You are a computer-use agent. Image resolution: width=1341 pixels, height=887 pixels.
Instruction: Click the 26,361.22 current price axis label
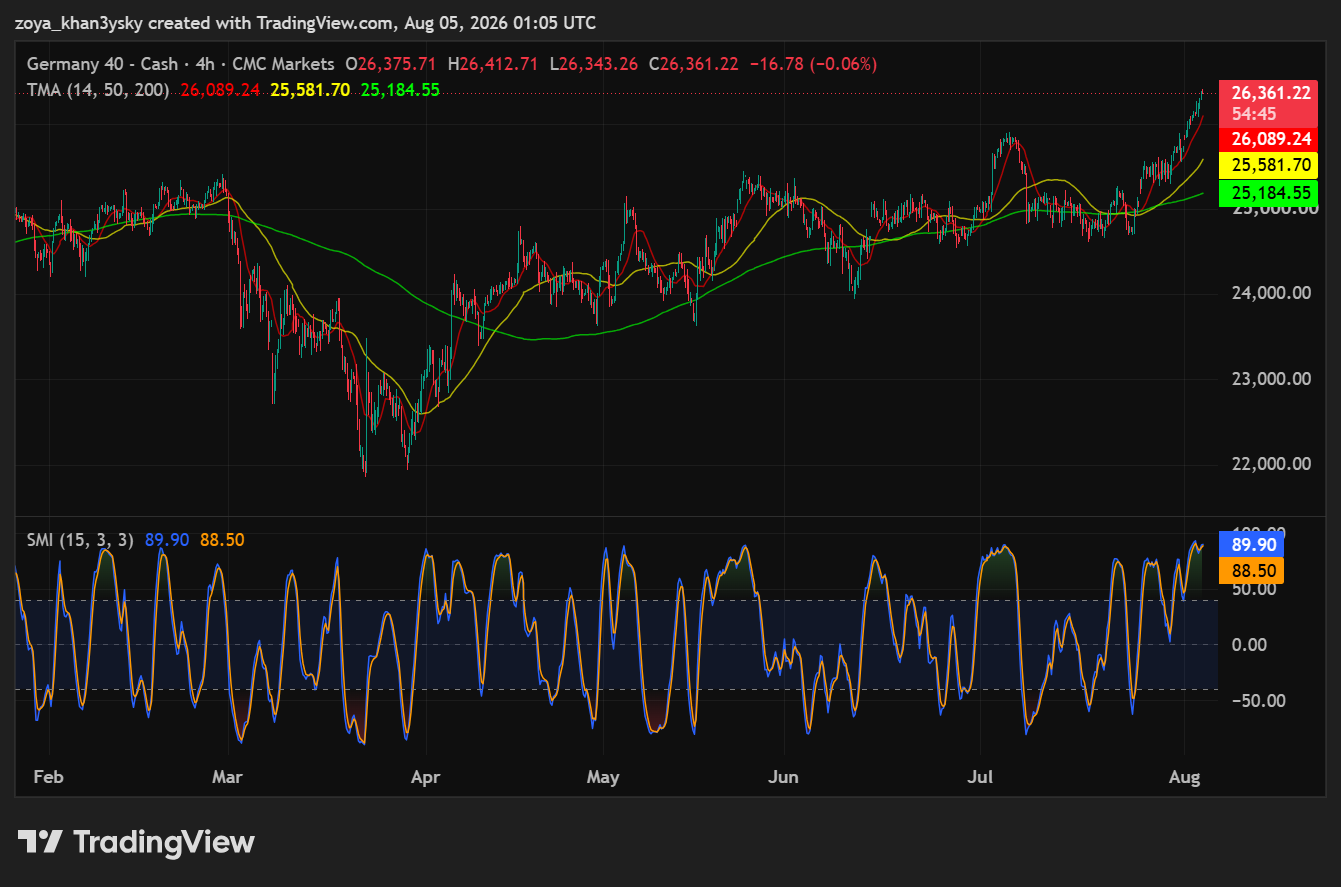(1271, 93)
